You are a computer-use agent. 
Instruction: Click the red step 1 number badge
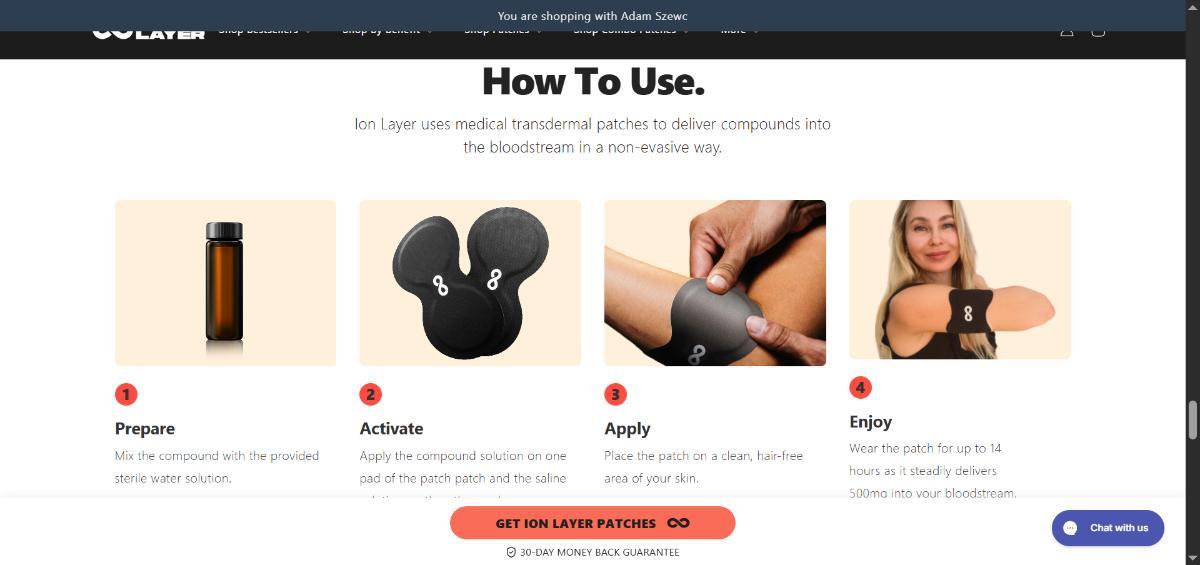pyautogui.click(x=125, y=394)
